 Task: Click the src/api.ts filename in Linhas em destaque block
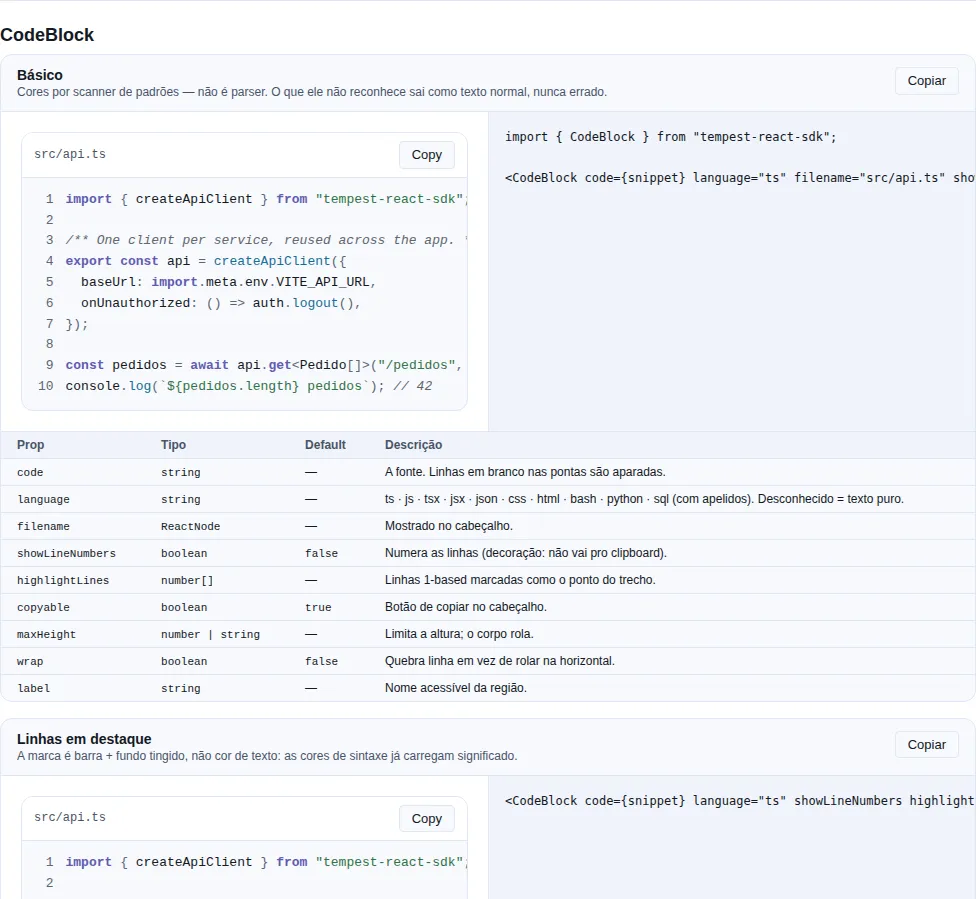[x=70, y=817]
